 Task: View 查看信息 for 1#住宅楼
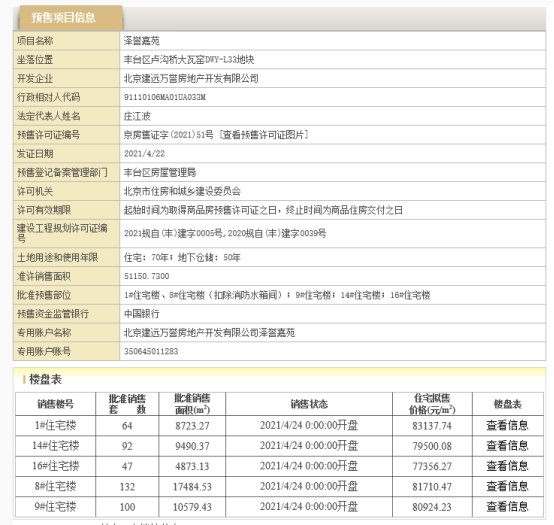tap(507, 425)
